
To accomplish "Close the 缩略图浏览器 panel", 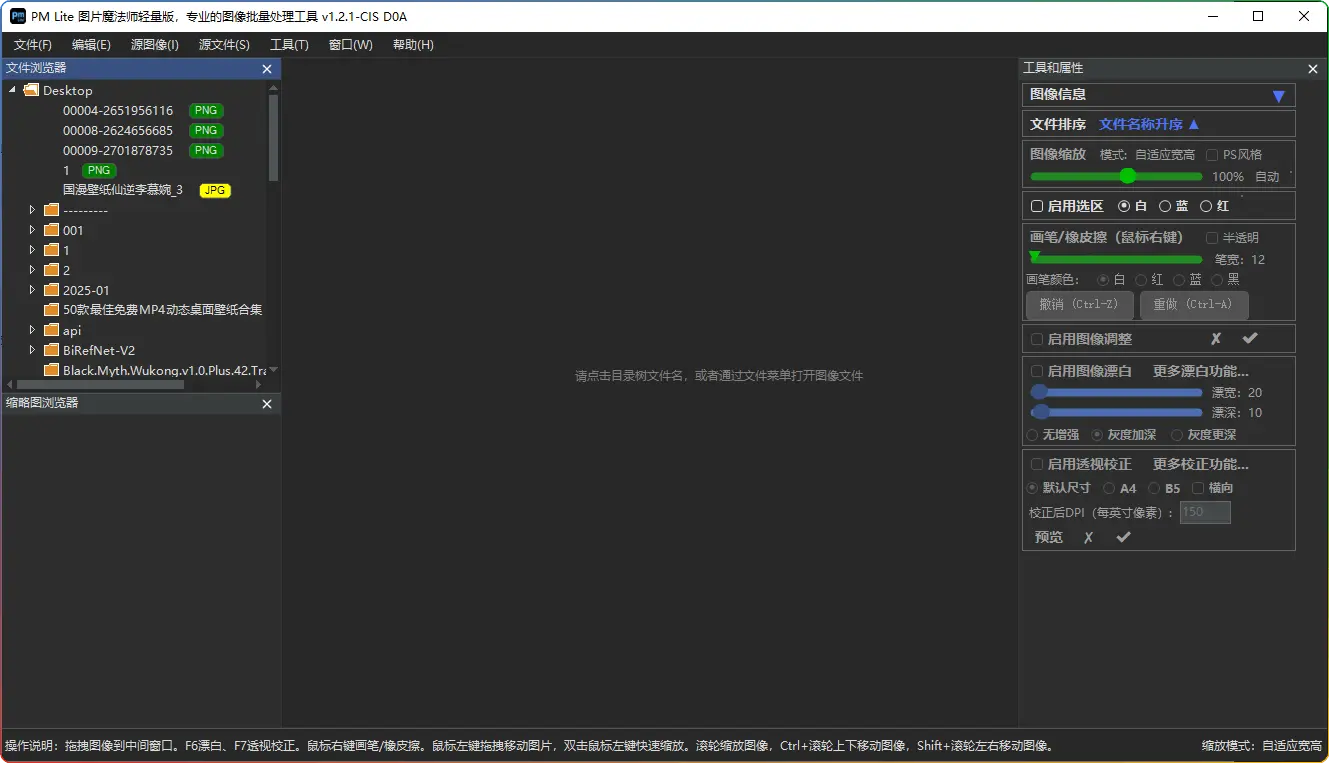I will click(x=267, y=404).
